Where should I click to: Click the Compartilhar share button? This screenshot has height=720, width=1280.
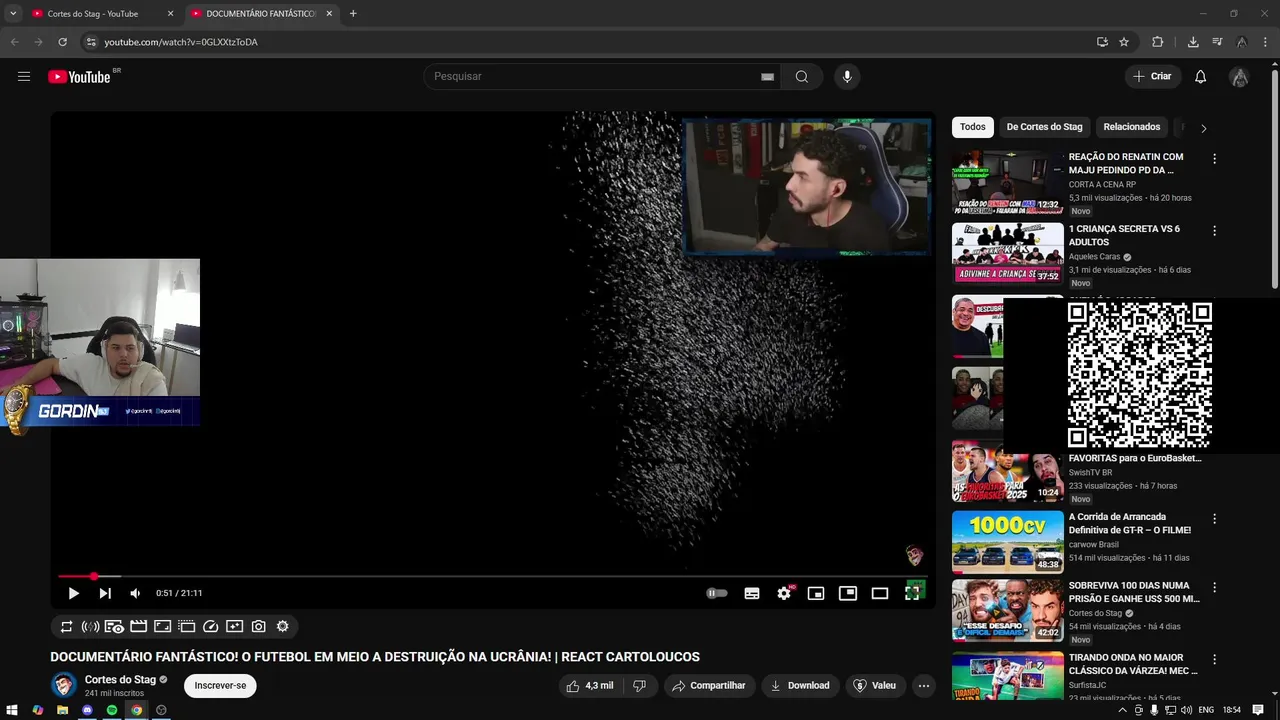click(x=709, y=686)
